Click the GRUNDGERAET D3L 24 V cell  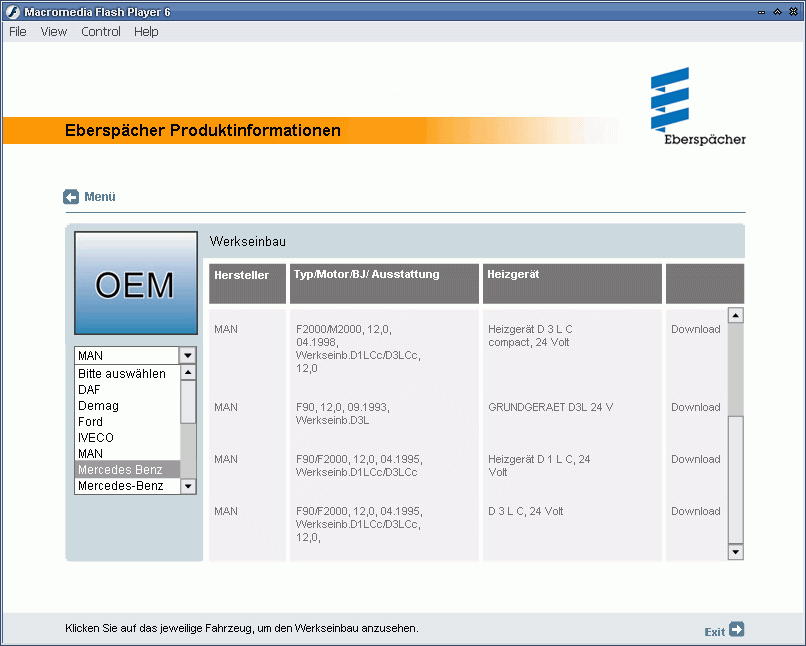point(551,408)
